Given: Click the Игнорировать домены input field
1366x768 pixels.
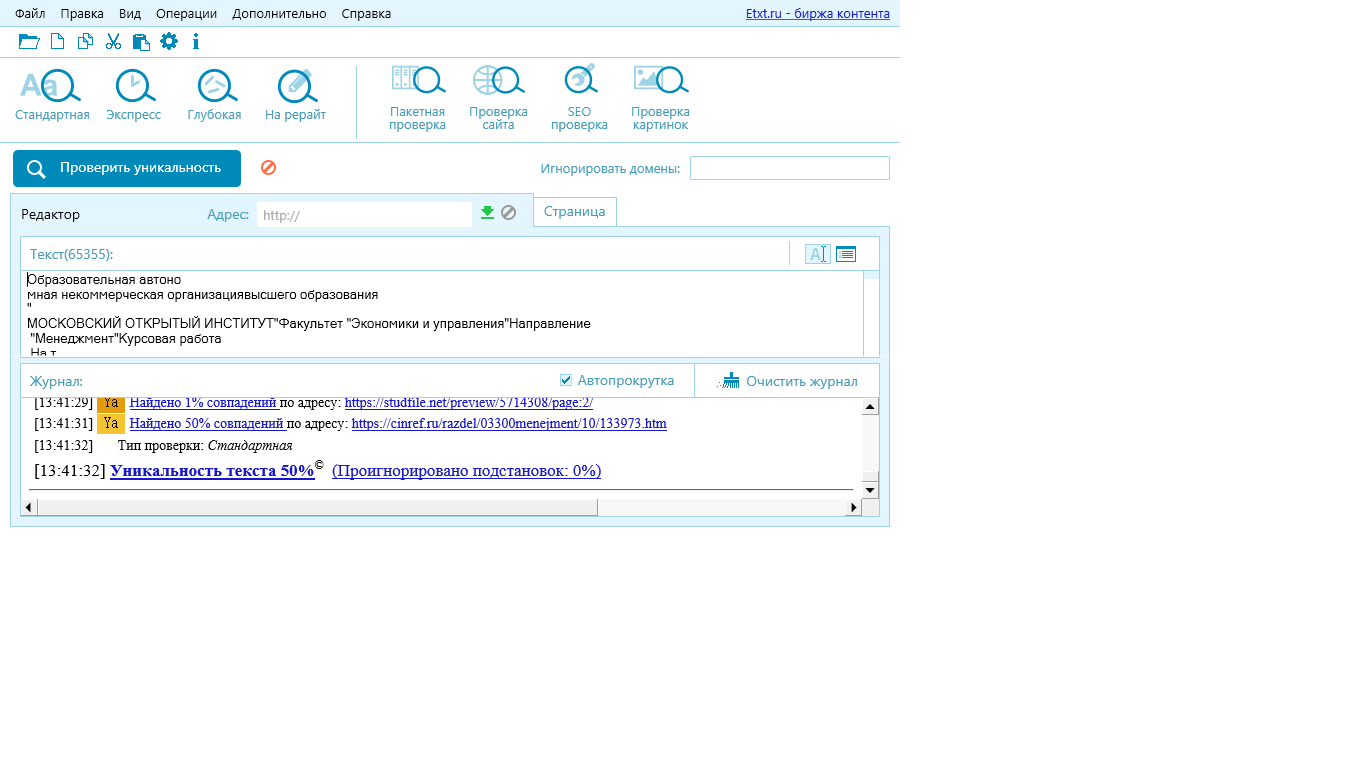Looking at the screenshot, I should point(789,168).
